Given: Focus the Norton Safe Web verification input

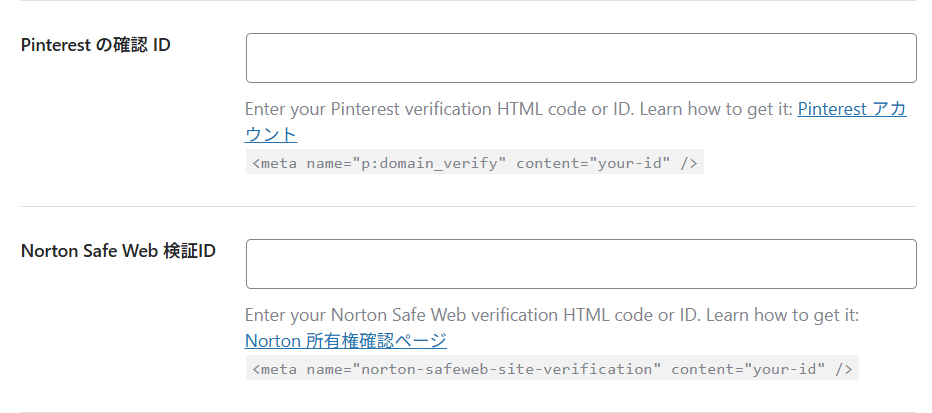Looking at the screenshot, I should tap(580, 264).
